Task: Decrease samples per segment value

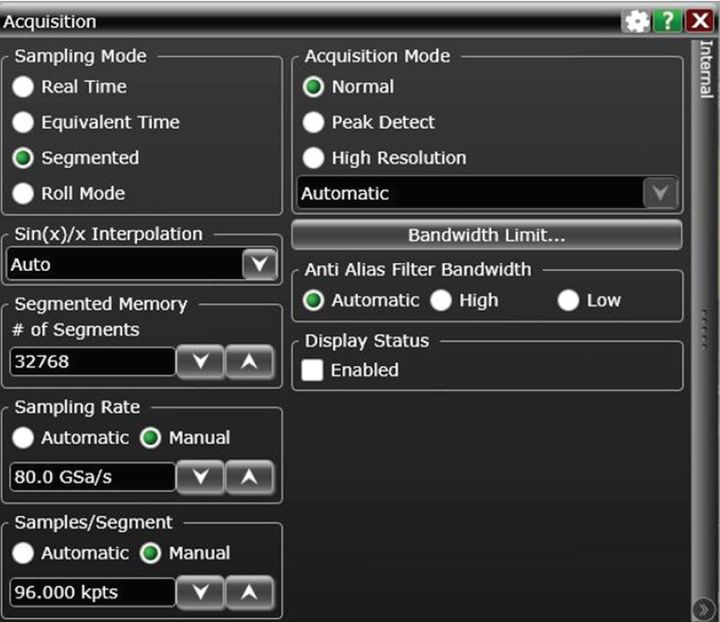Action: coord(200,592)
